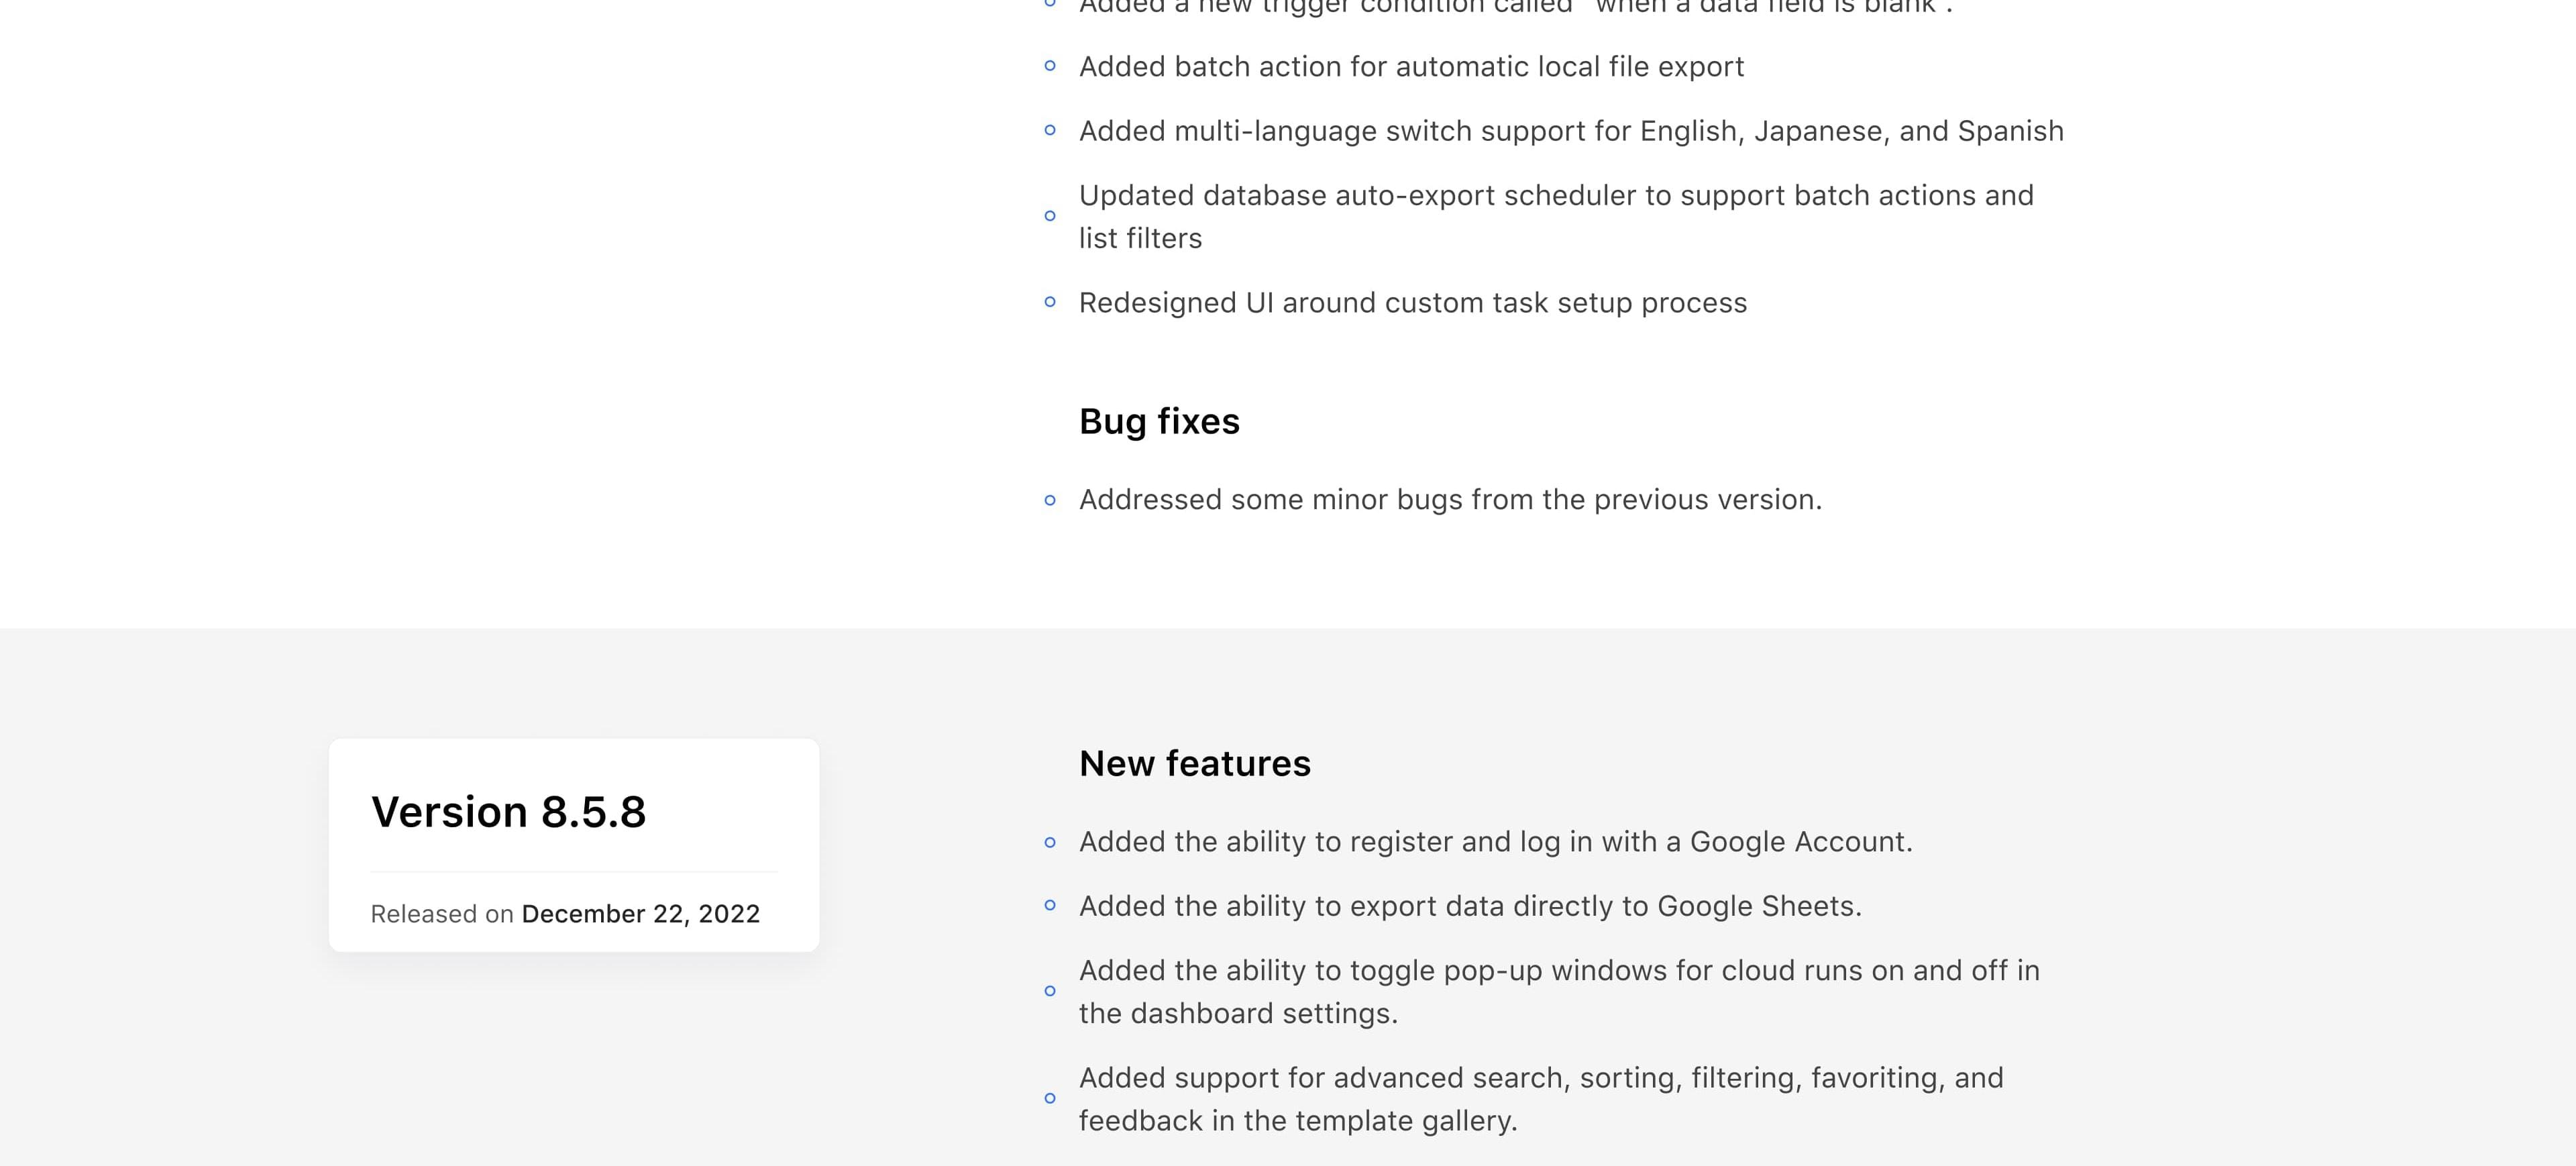The image size is (2576, 1166).
Task: Click the 'Released on' label in version card
Action: (x=442, y=914)
